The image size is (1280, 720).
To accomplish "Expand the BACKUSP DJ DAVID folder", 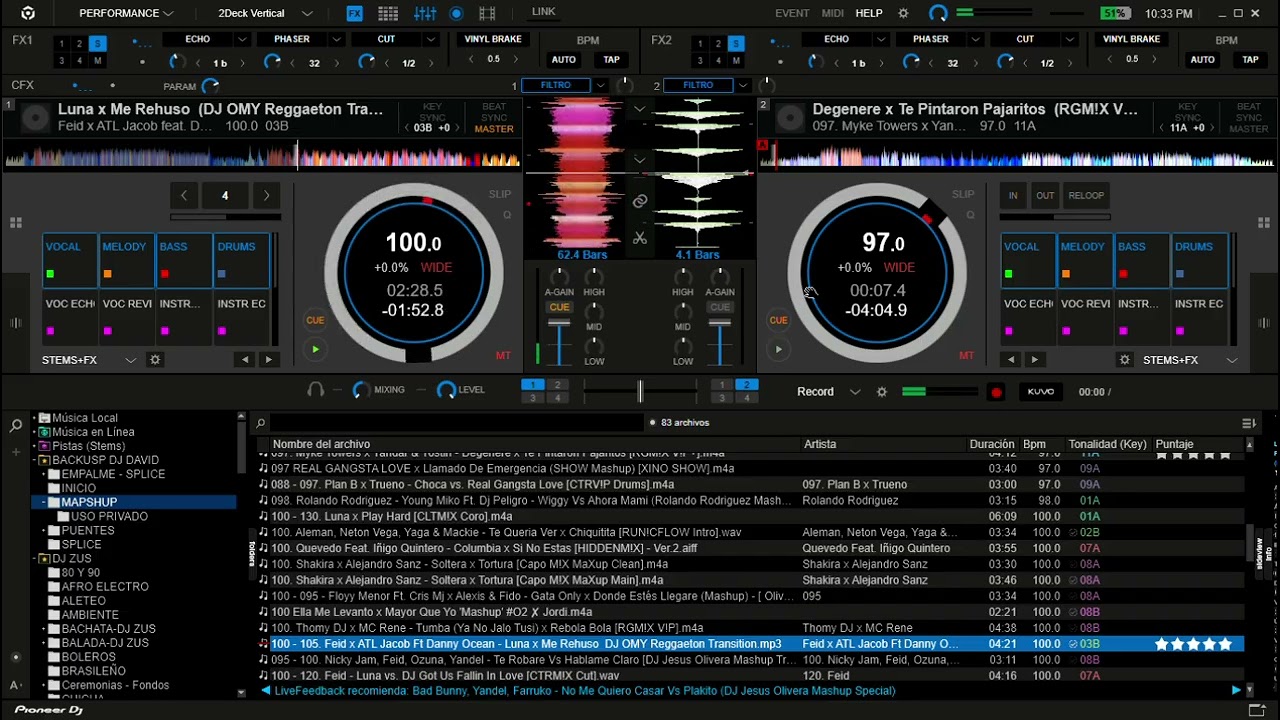I will [x=35, y=460].
